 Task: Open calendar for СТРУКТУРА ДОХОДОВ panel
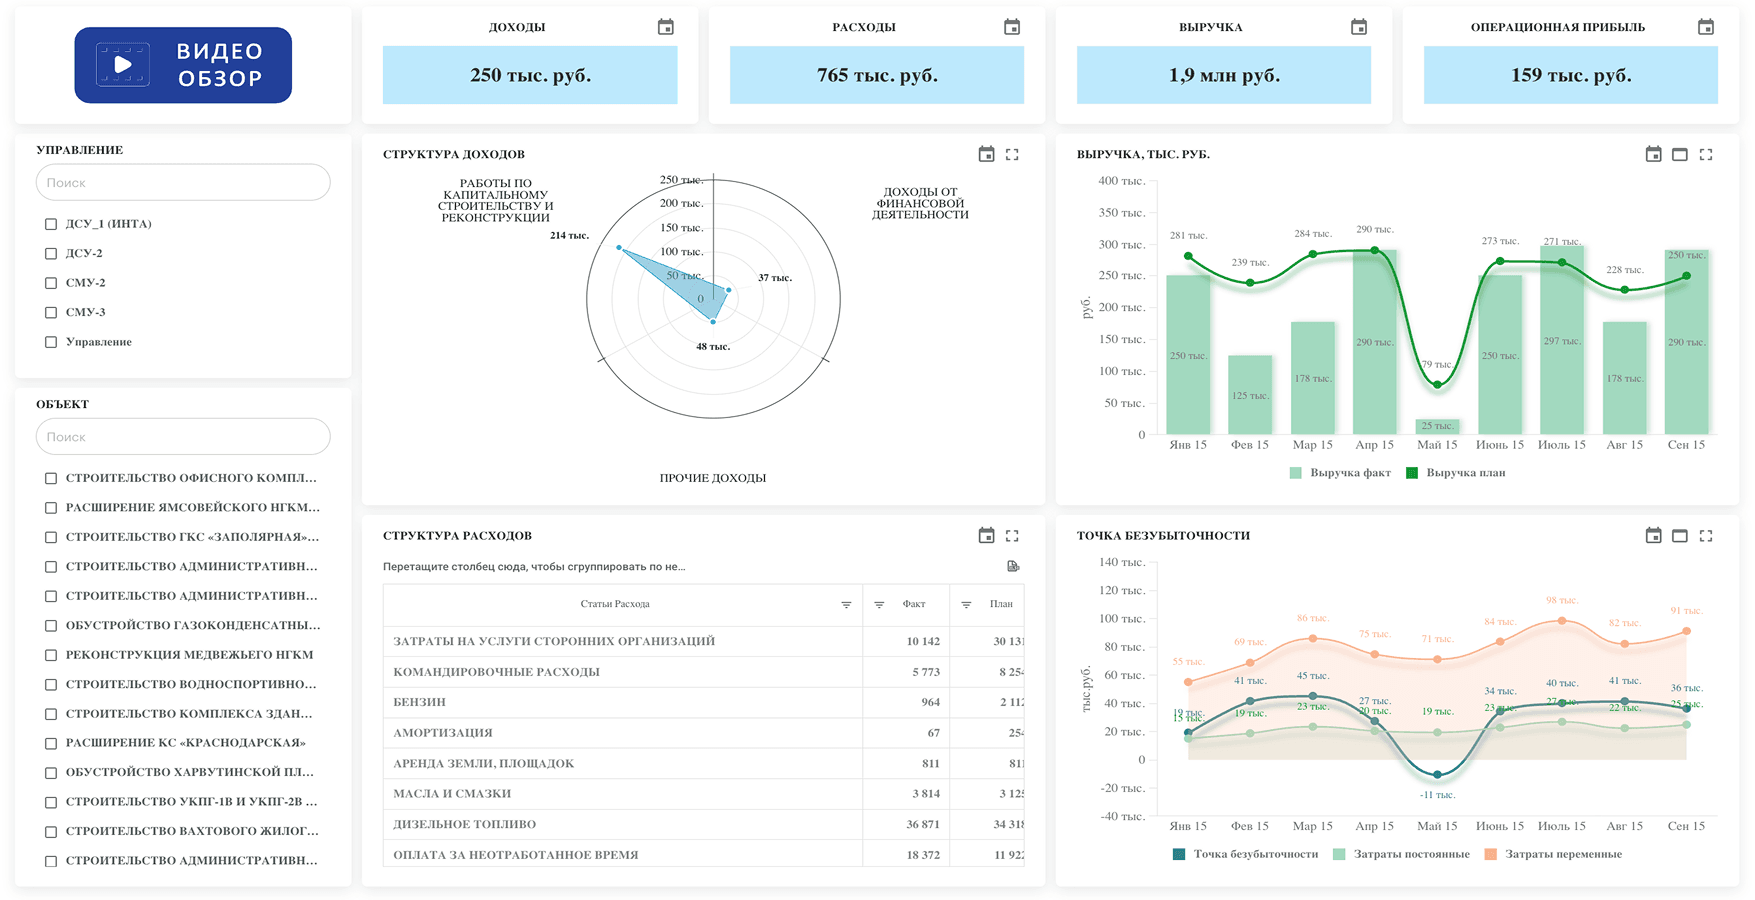pos(986,154)
